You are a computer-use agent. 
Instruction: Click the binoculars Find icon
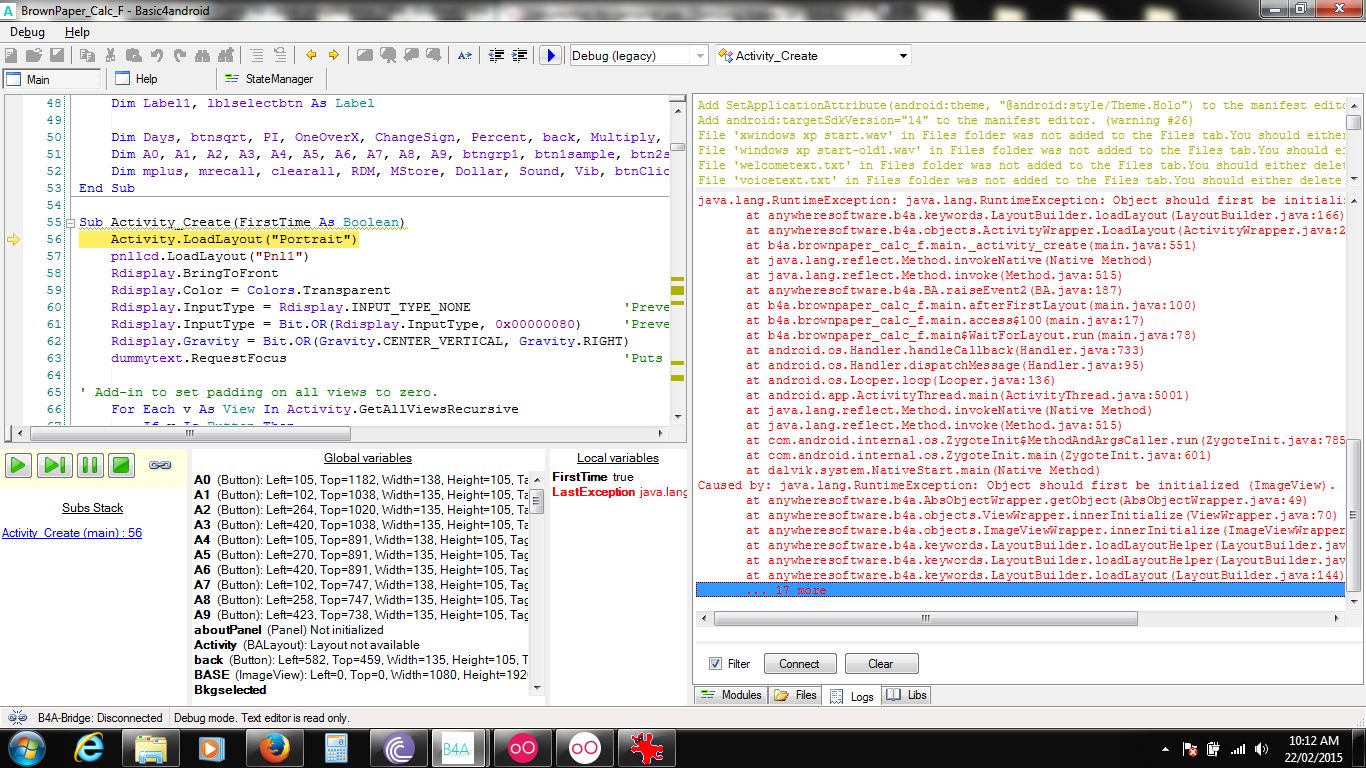point(204,56)
